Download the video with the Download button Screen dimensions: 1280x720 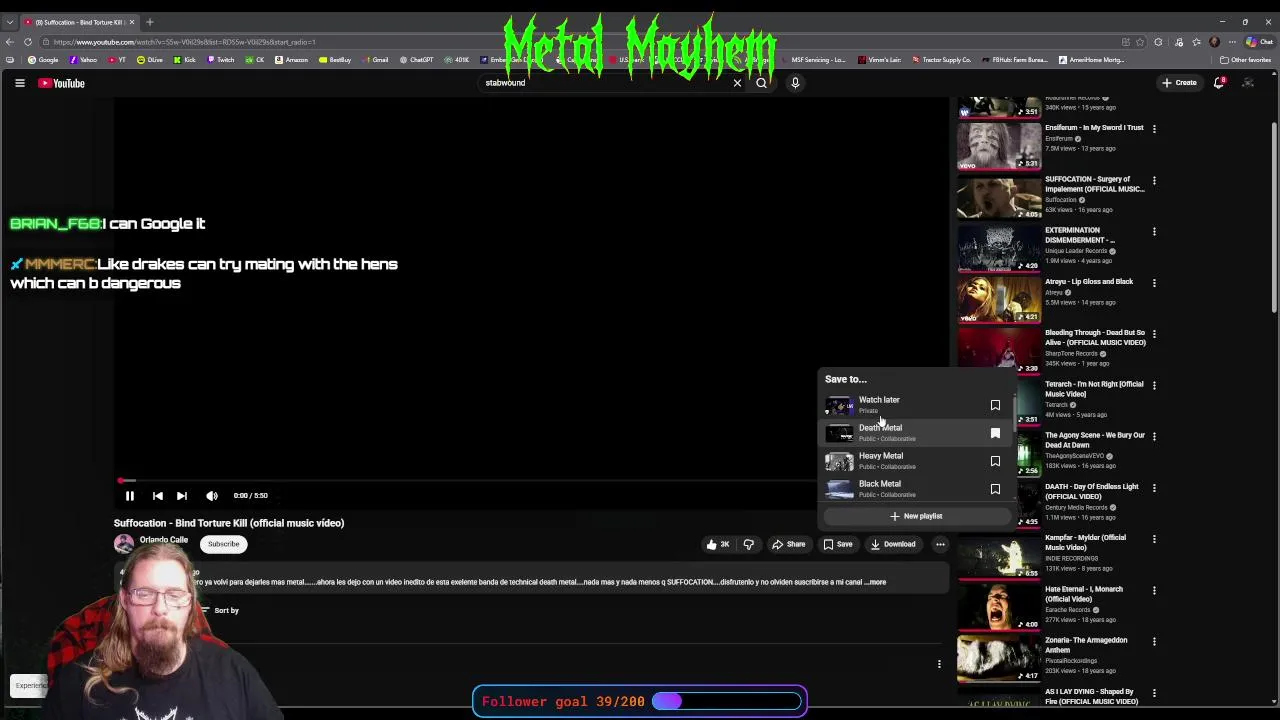pyautogui.click(x=893, y=544)
